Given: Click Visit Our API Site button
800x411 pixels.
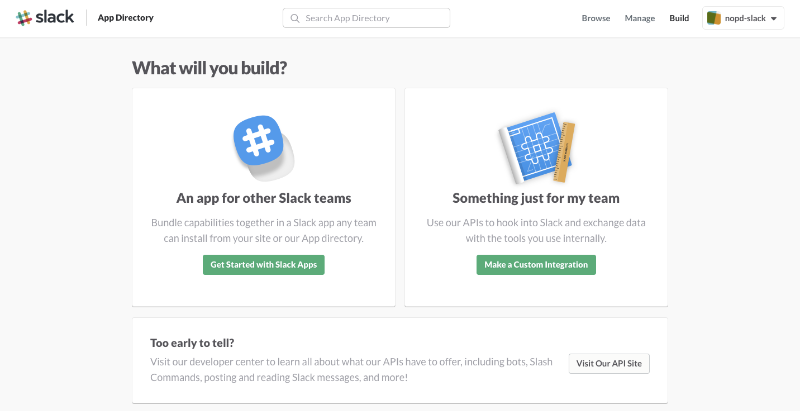Looking at the screenshot, I should (609, 364).
